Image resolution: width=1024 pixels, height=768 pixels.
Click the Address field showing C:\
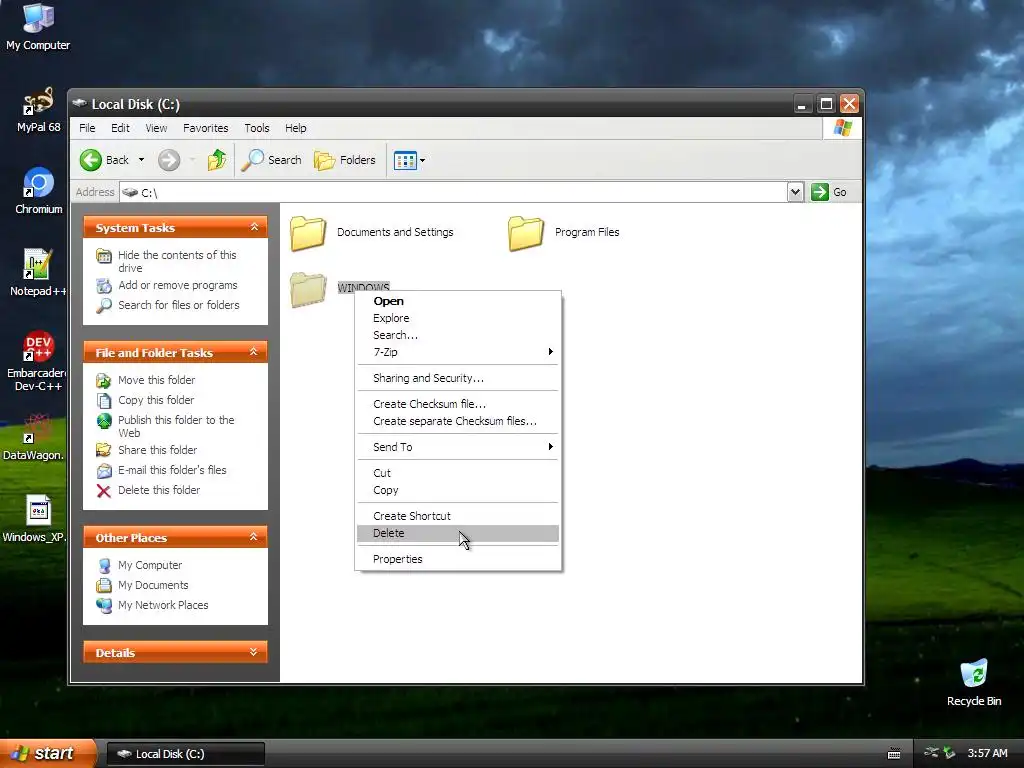tap(454, 192)
